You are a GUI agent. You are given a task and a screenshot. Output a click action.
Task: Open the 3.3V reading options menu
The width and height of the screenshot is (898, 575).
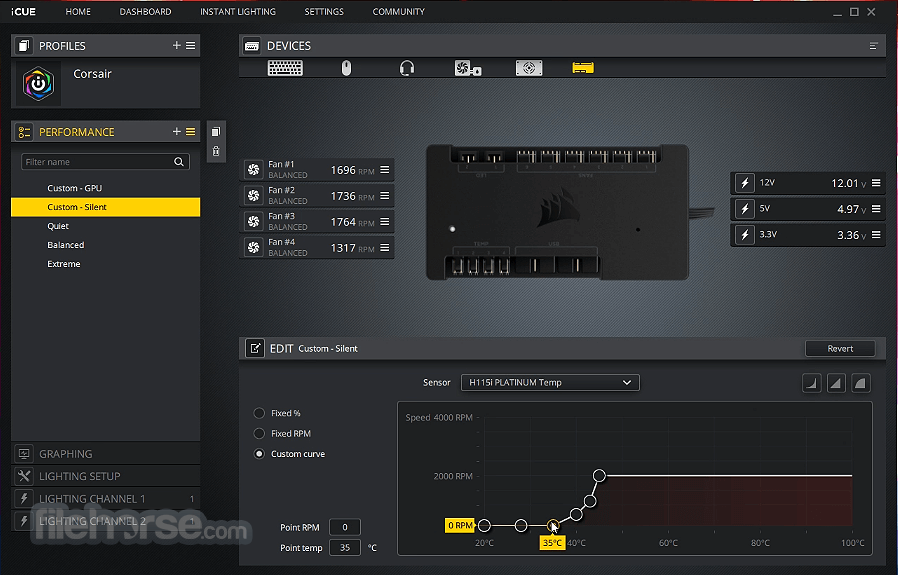point(876,235)
